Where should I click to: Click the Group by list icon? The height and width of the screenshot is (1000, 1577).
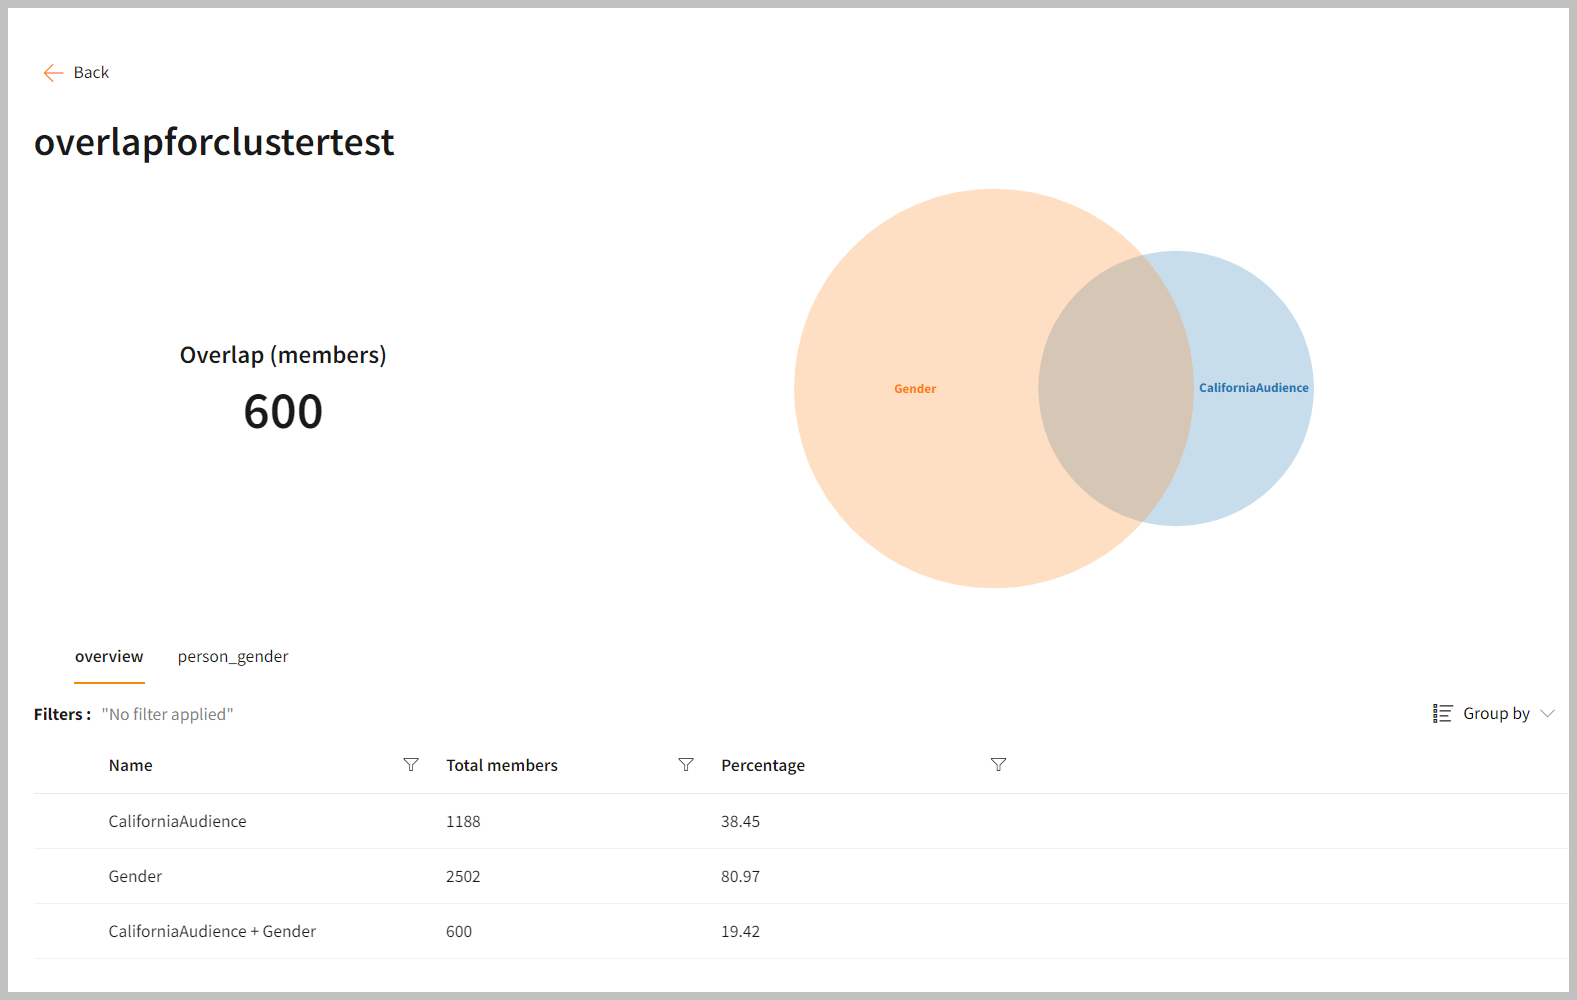pos(1442,714)
